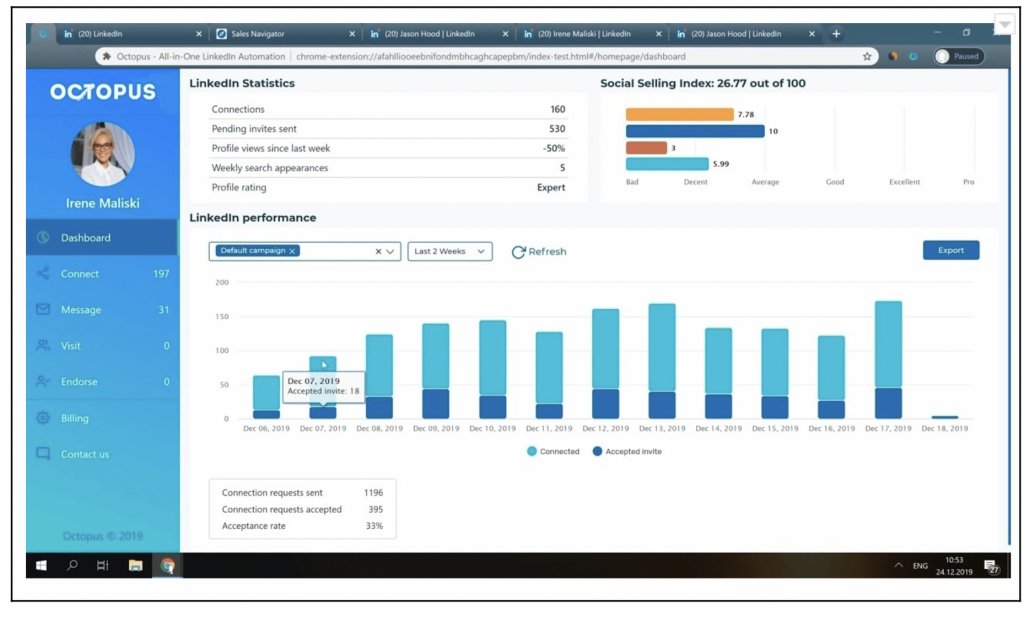This screenshot has width=1024, height=617.
Task: Click the Connection requests sent 1196 value
Action: point(374,493)
